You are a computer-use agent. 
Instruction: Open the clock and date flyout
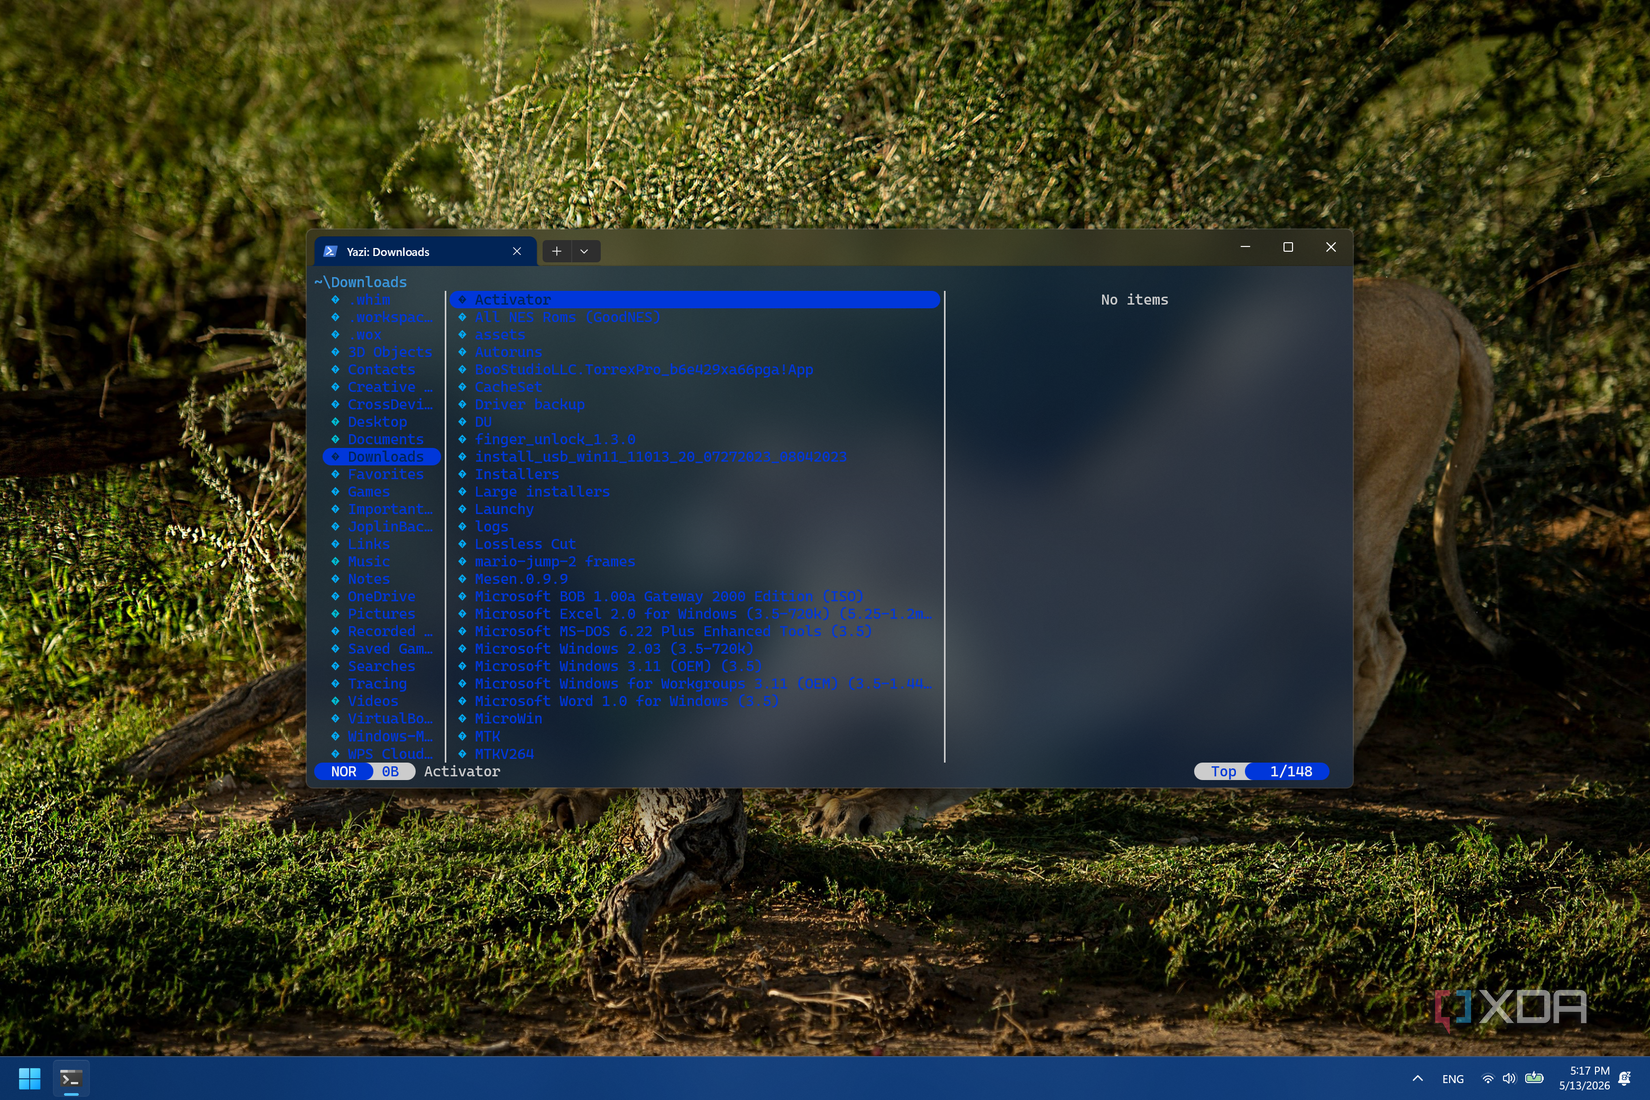pos(1584,1078)
